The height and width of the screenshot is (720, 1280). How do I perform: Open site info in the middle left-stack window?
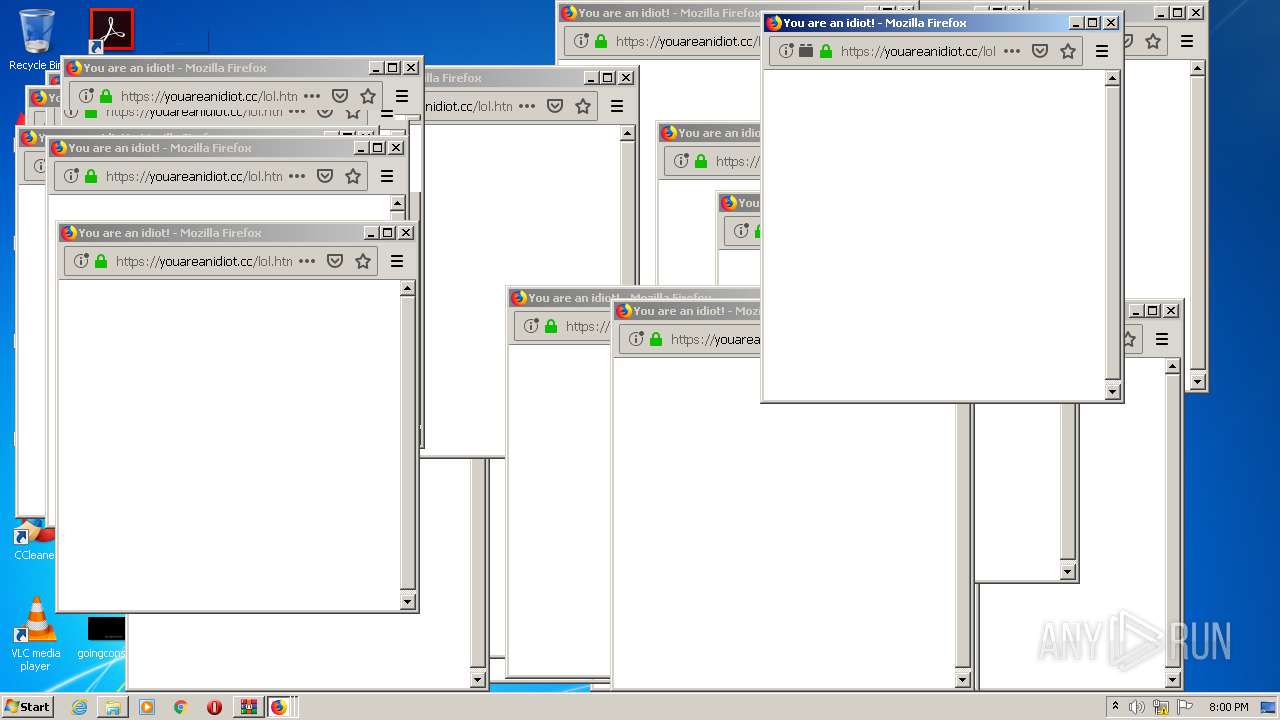pos(71,176)
